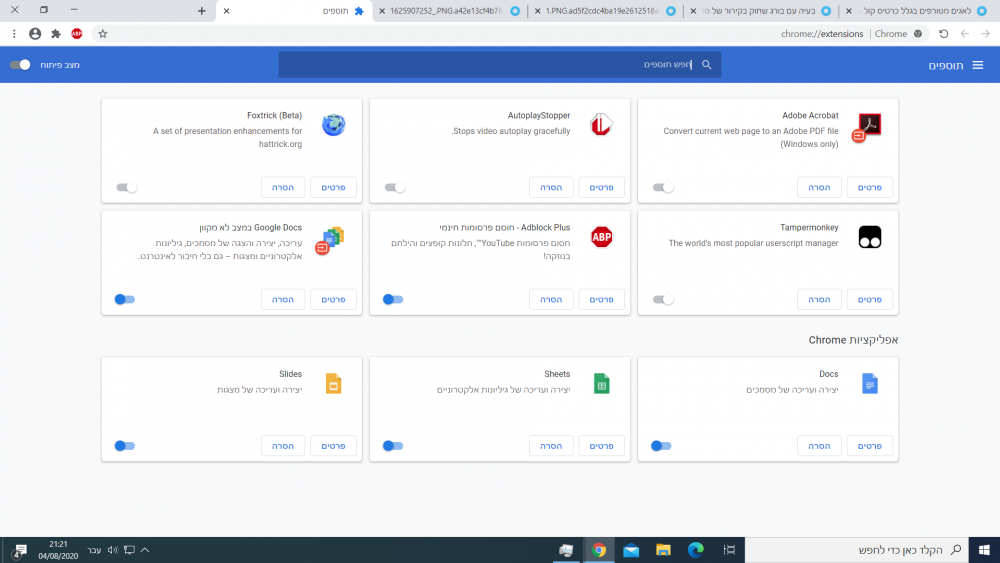Click the Adblock Plus ABP card icon

[x=601, y=237]
